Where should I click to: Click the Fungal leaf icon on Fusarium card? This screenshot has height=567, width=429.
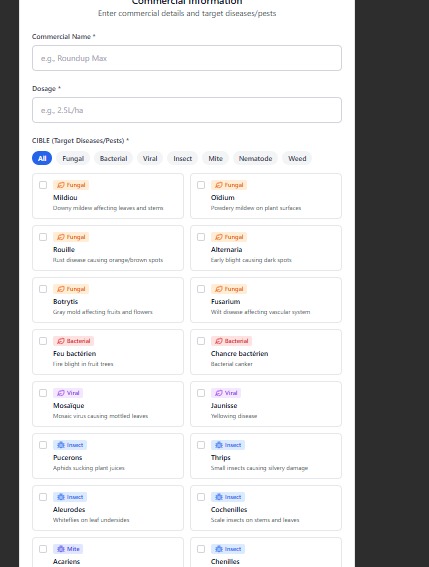pos(219,289)
